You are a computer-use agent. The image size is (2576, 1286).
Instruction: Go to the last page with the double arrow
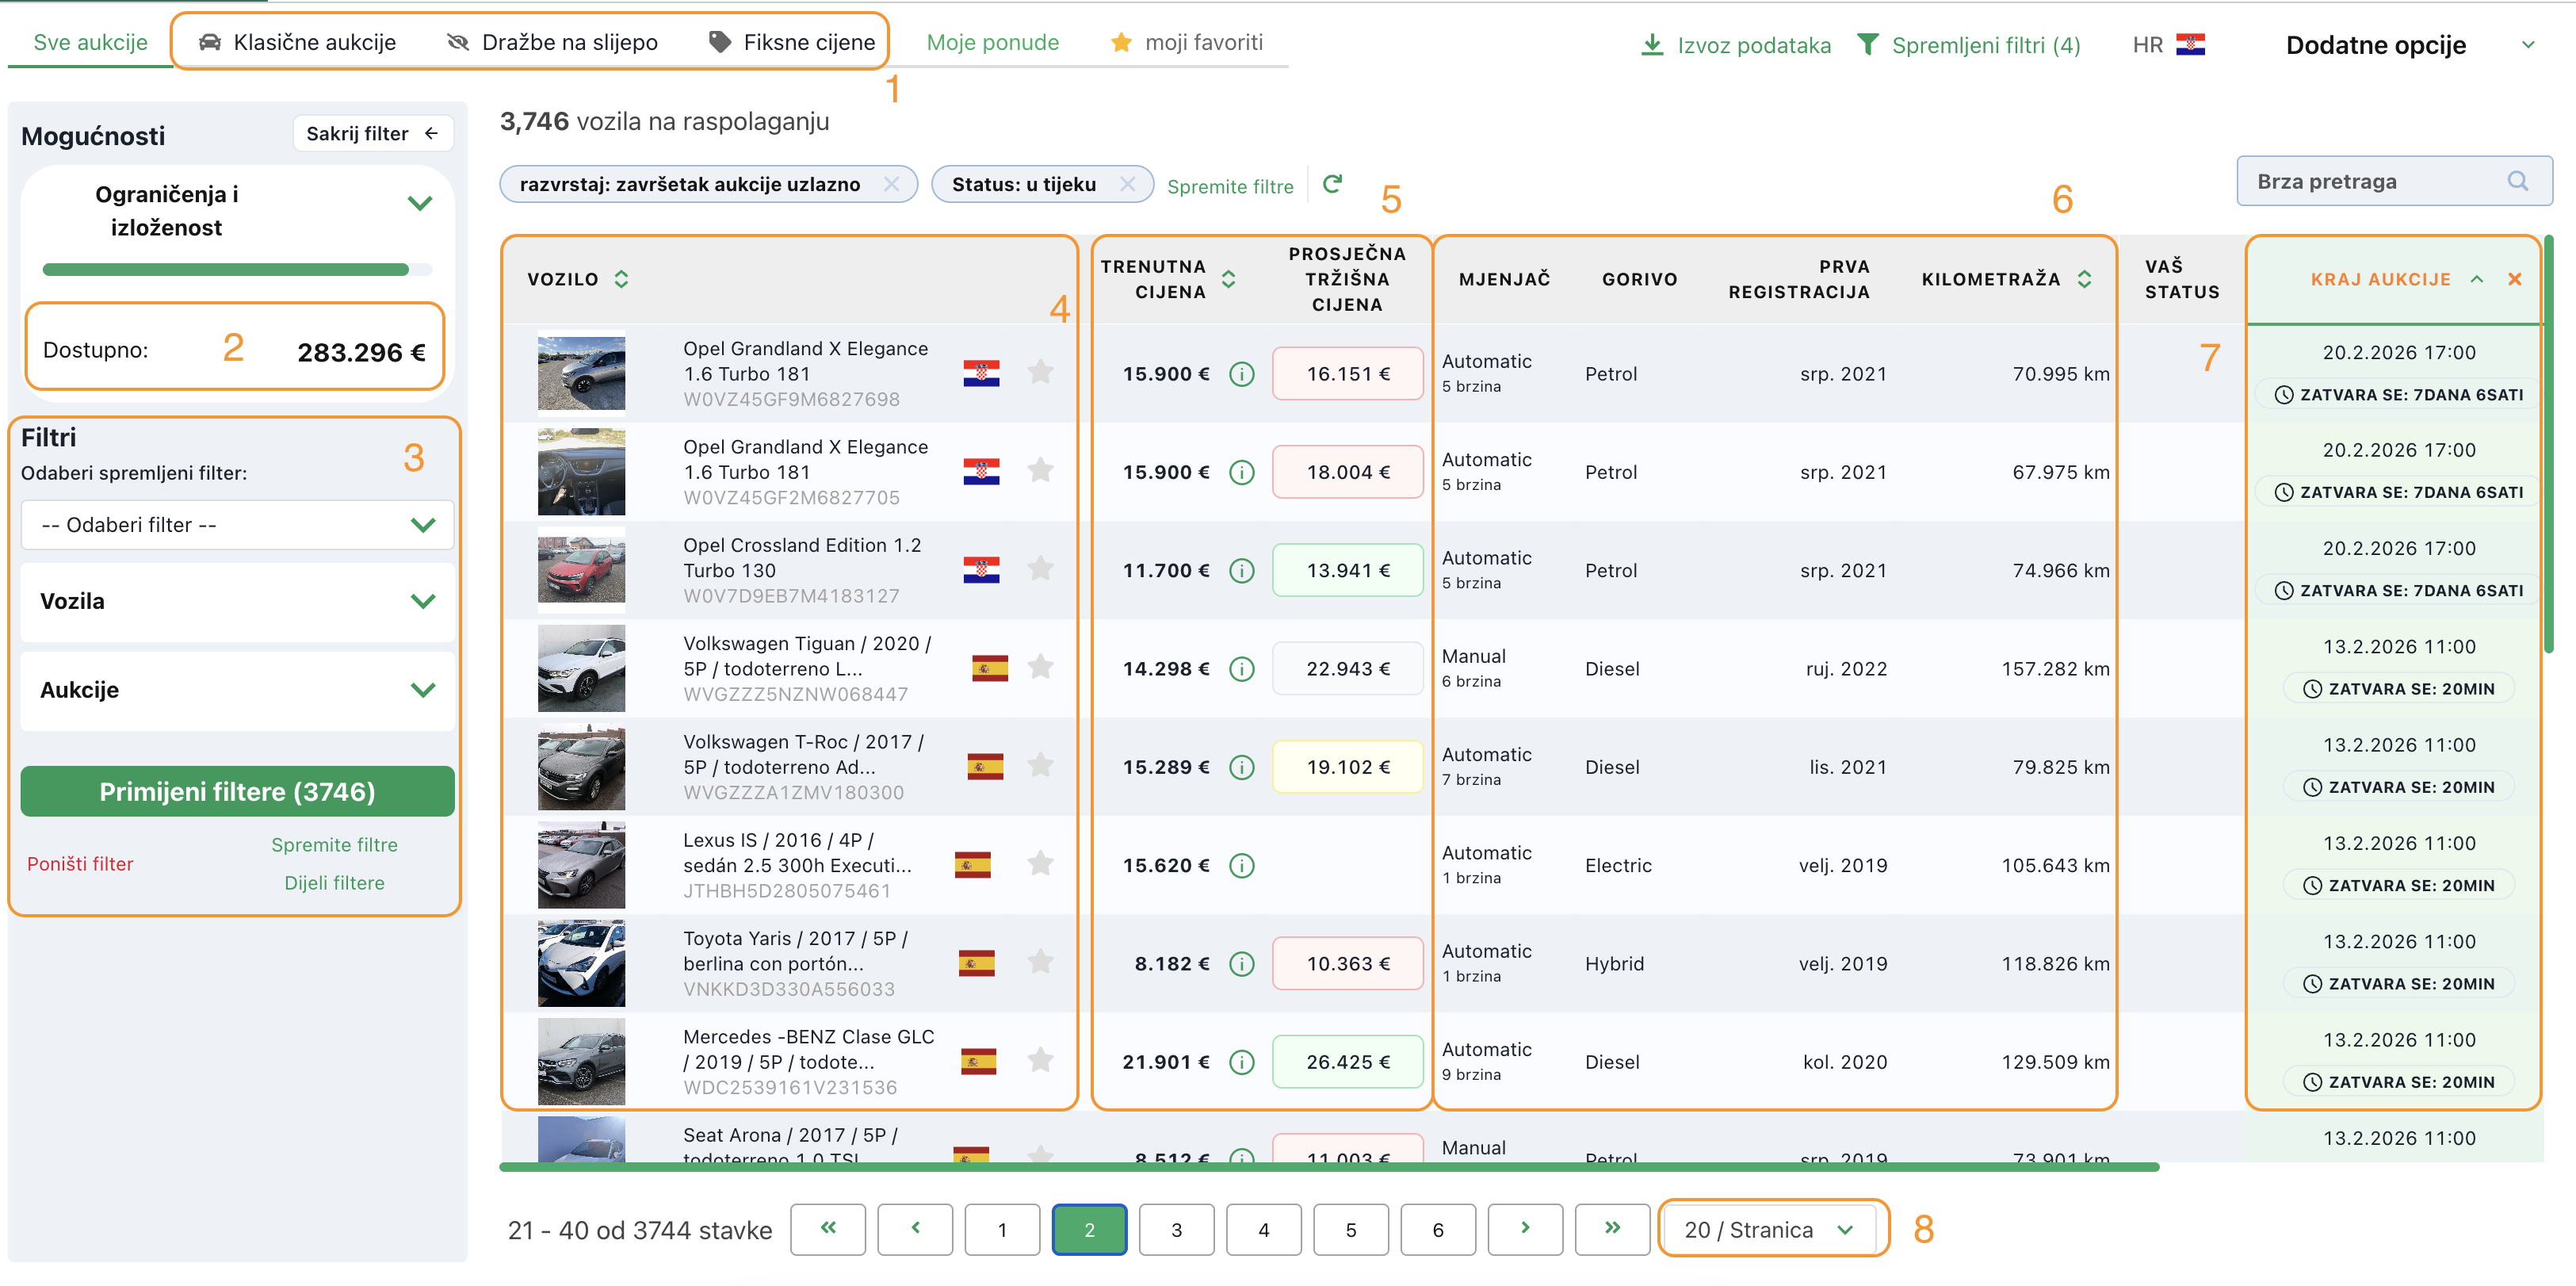pos(1611,1228)
